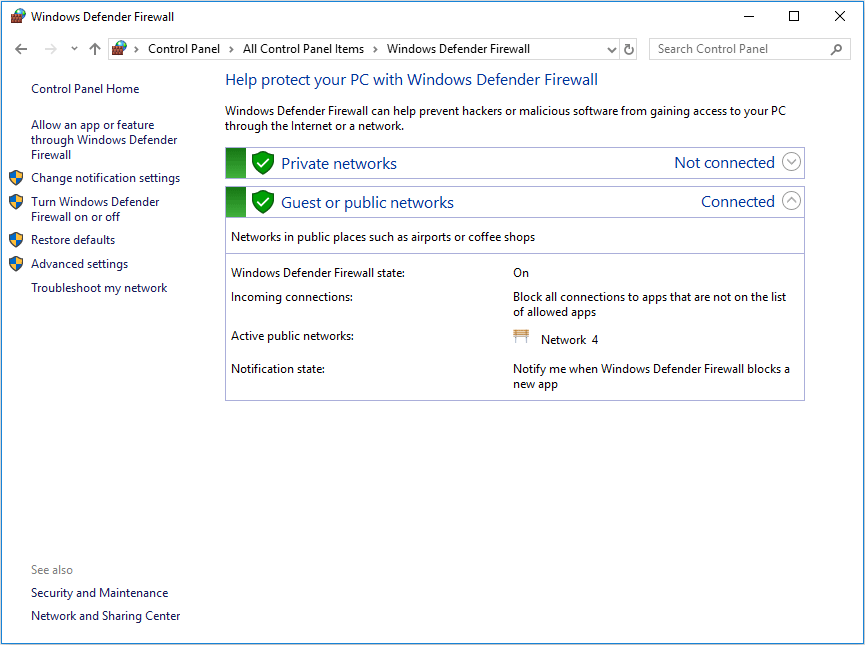Select All Control Panel Items breadcrumb
The height and width of the screenshot is (645, 865).
click(x=303, y=49)
